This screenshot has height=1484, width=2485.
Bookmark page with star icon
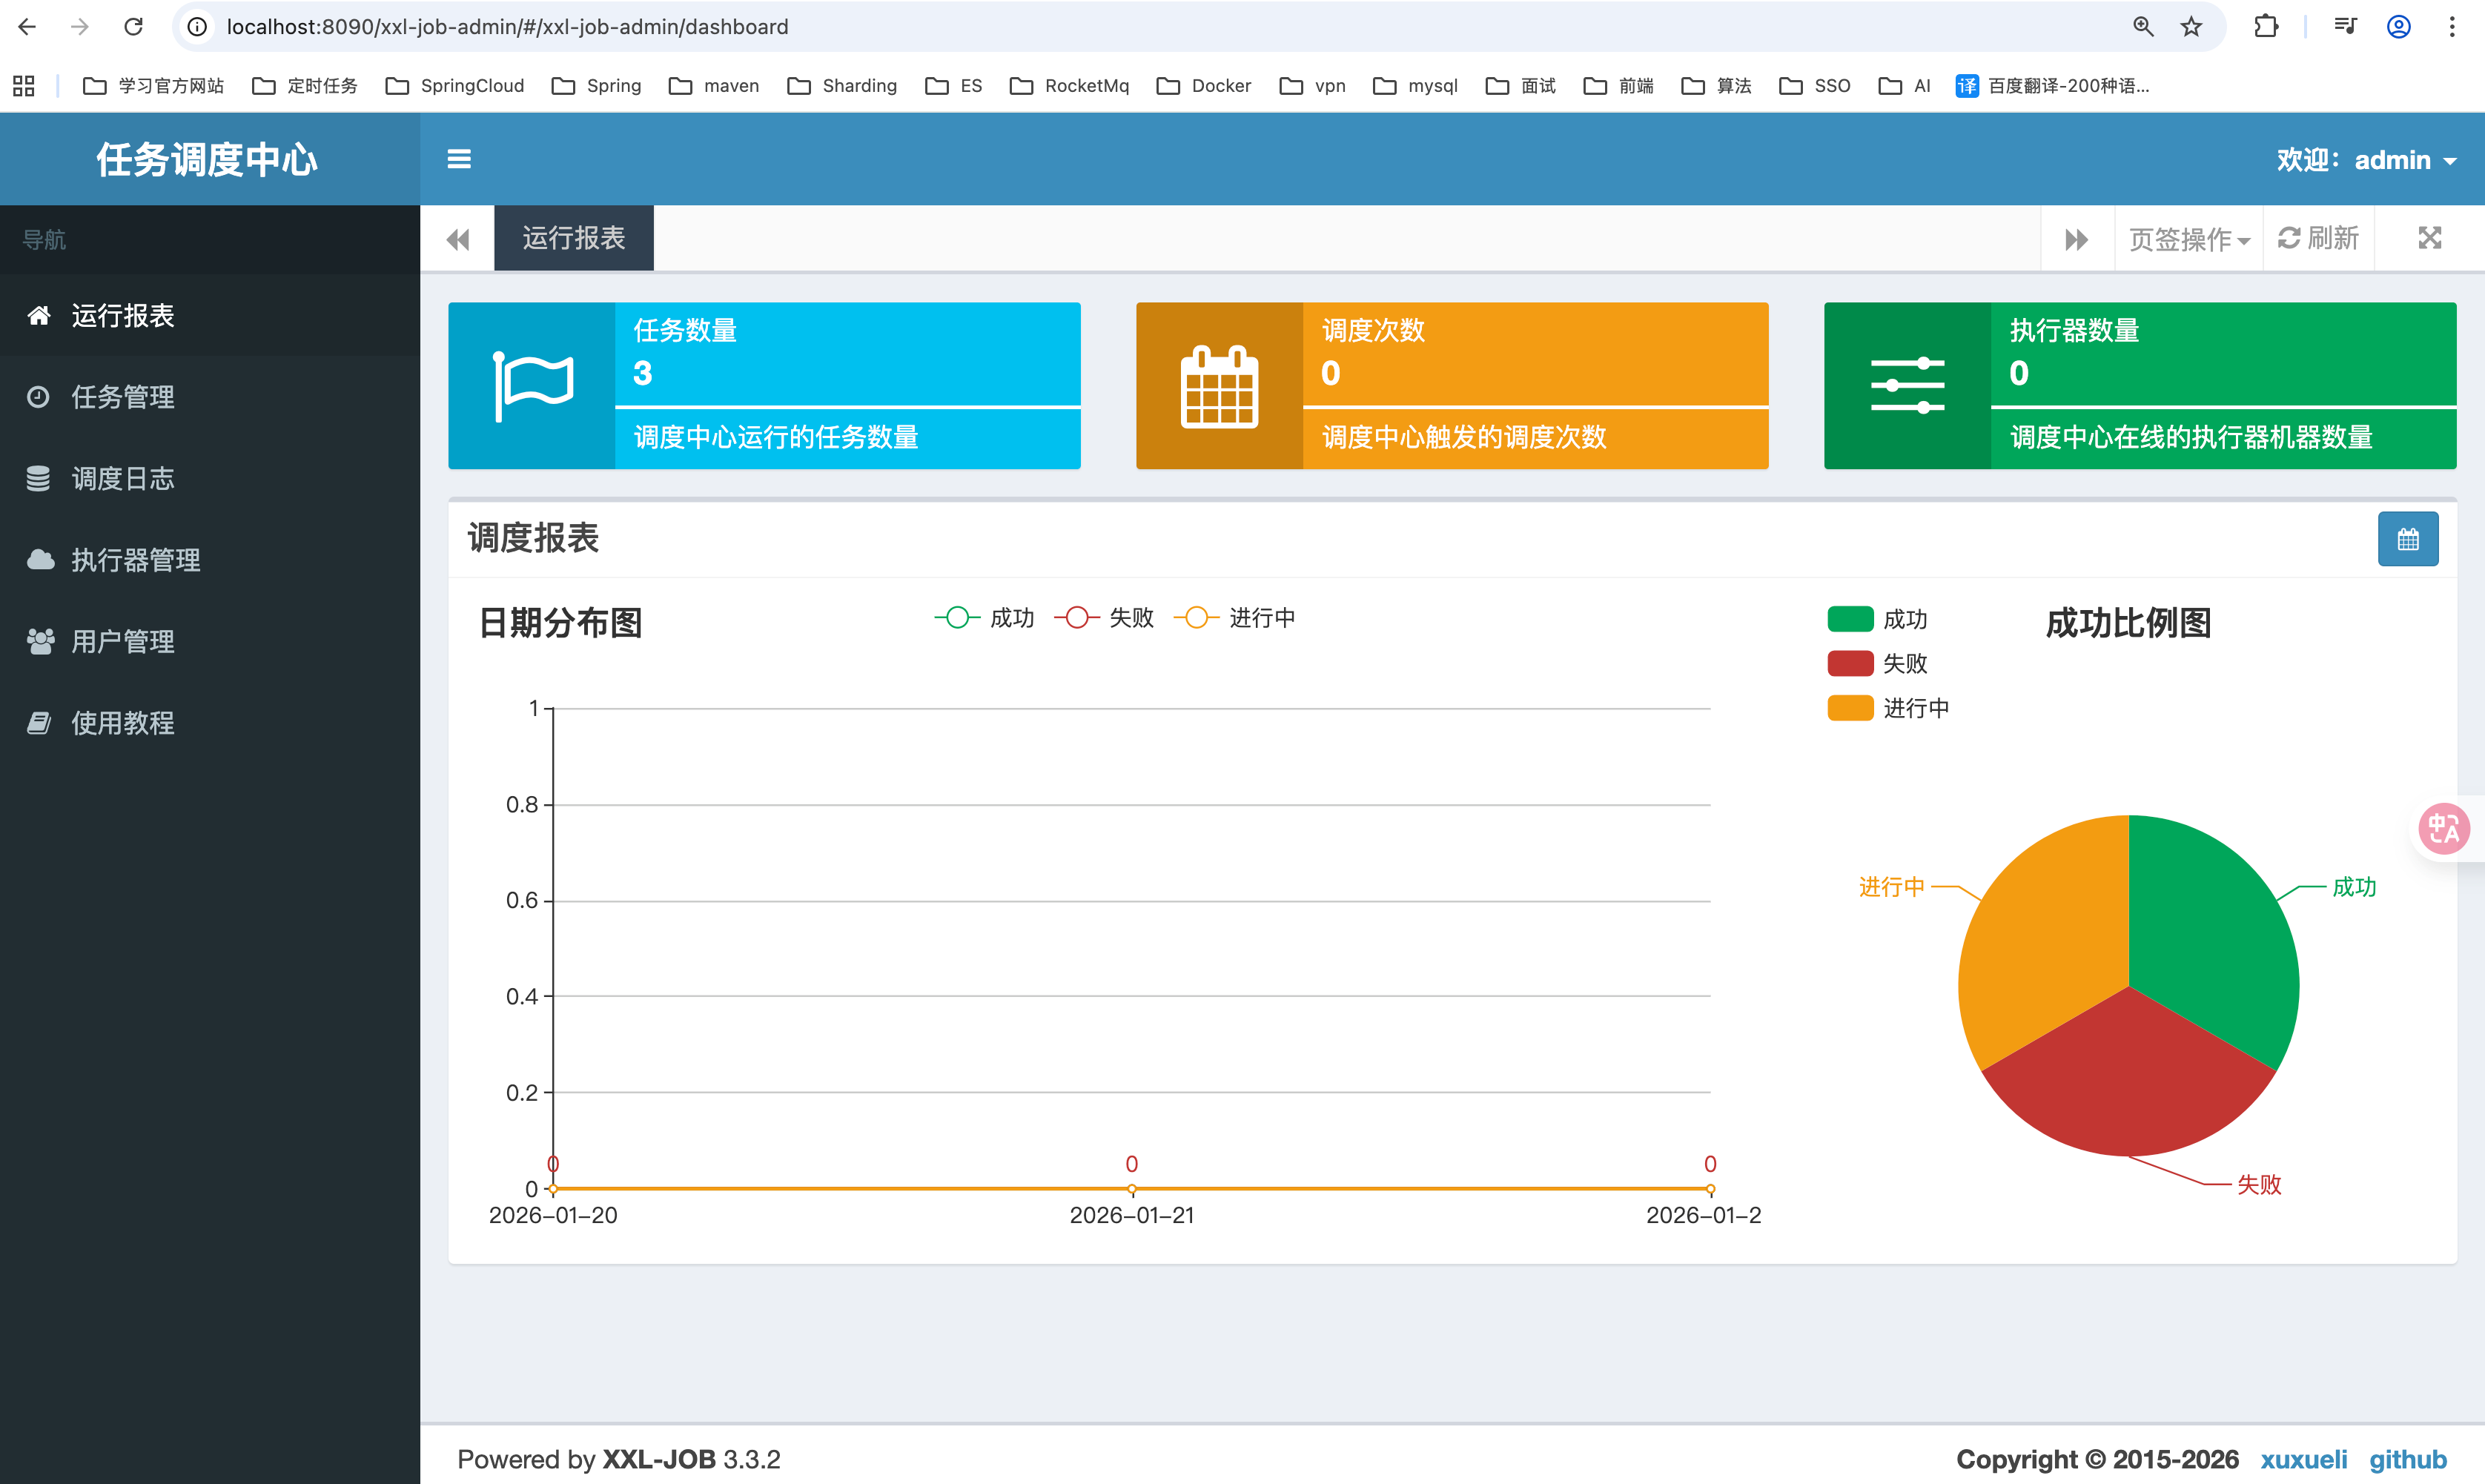click(x=2191, y=27)
